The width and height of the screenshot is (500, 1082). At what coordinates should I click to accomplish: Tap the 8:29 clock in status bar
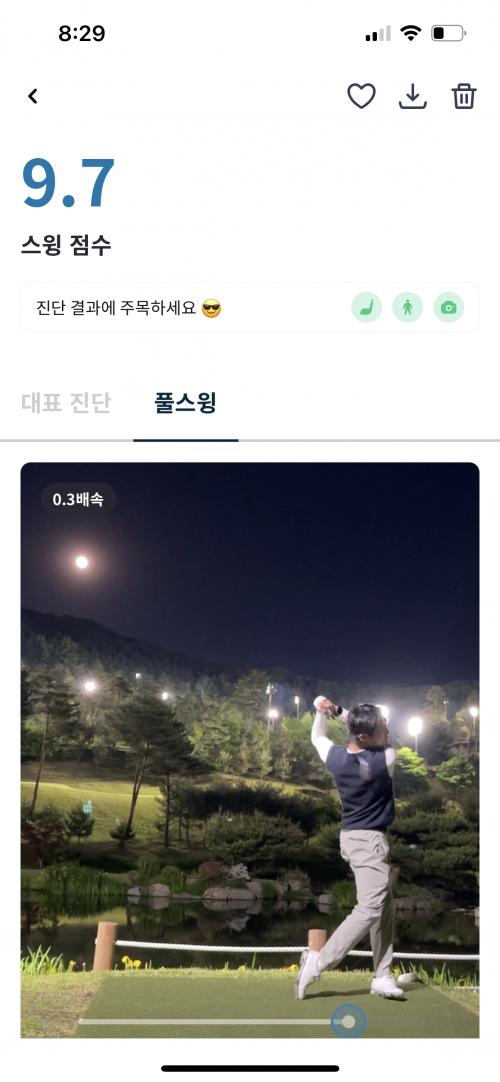pyautogui.click(x=81, y=33)
